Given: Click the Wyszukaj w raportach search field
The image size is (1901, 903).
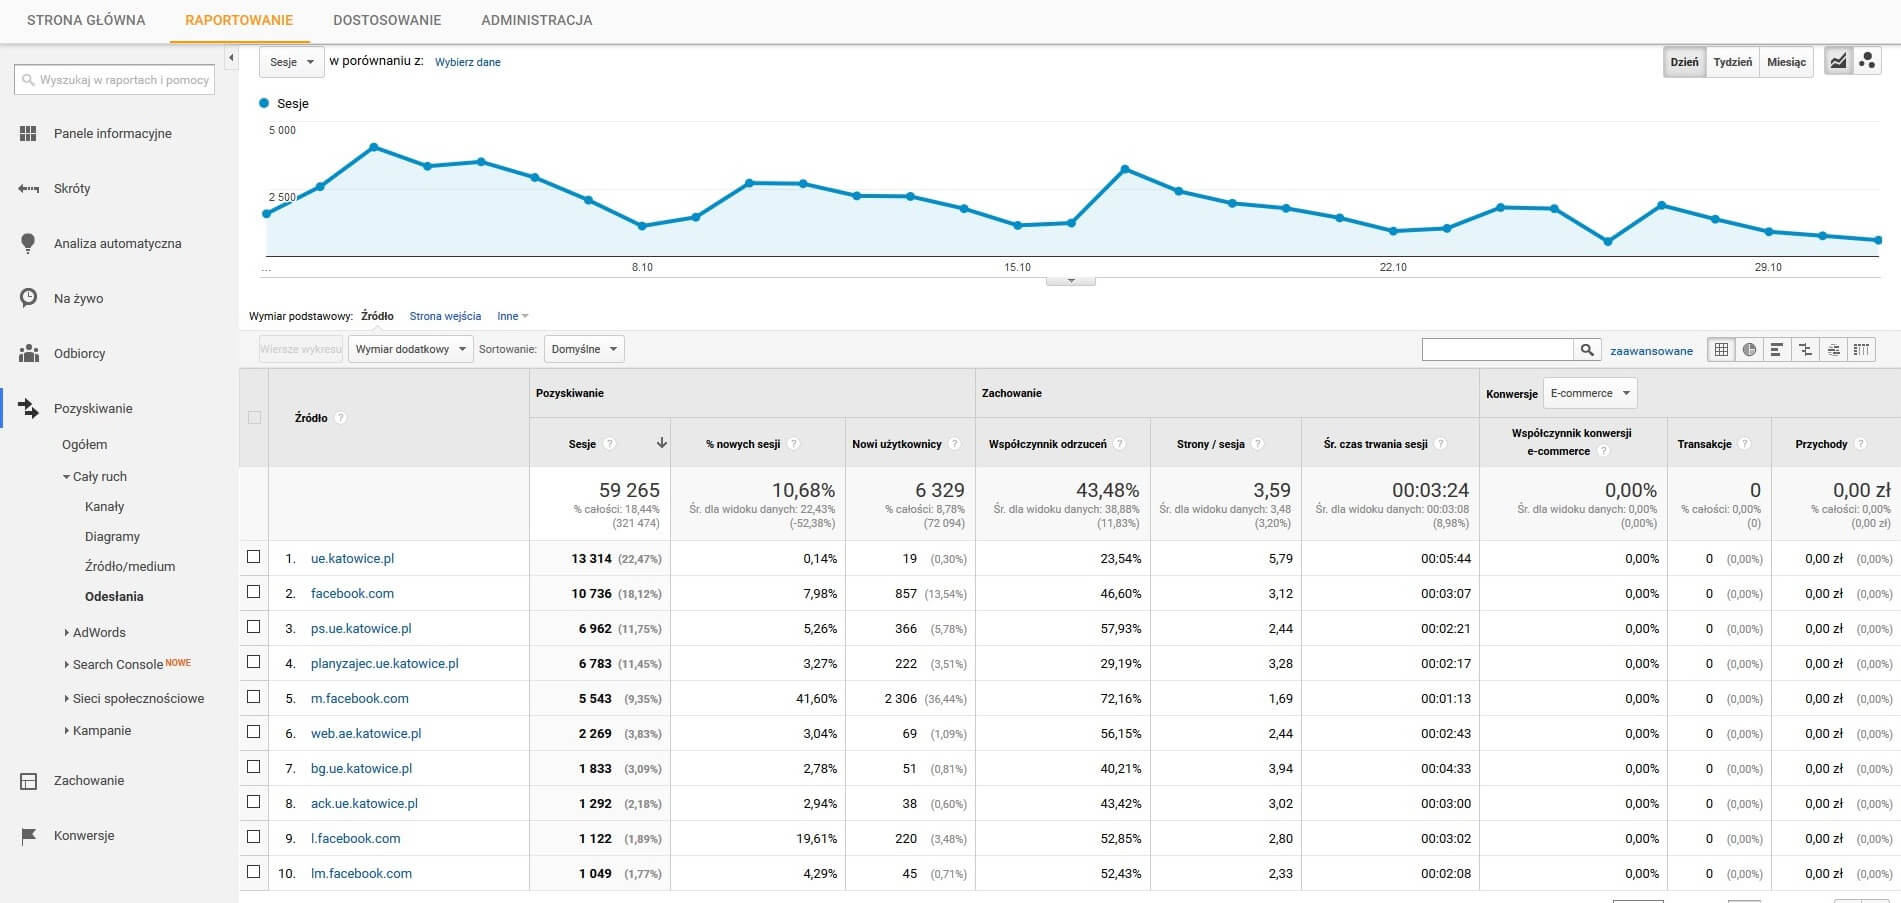Looking at the screenshot, I should click(114, 80).
